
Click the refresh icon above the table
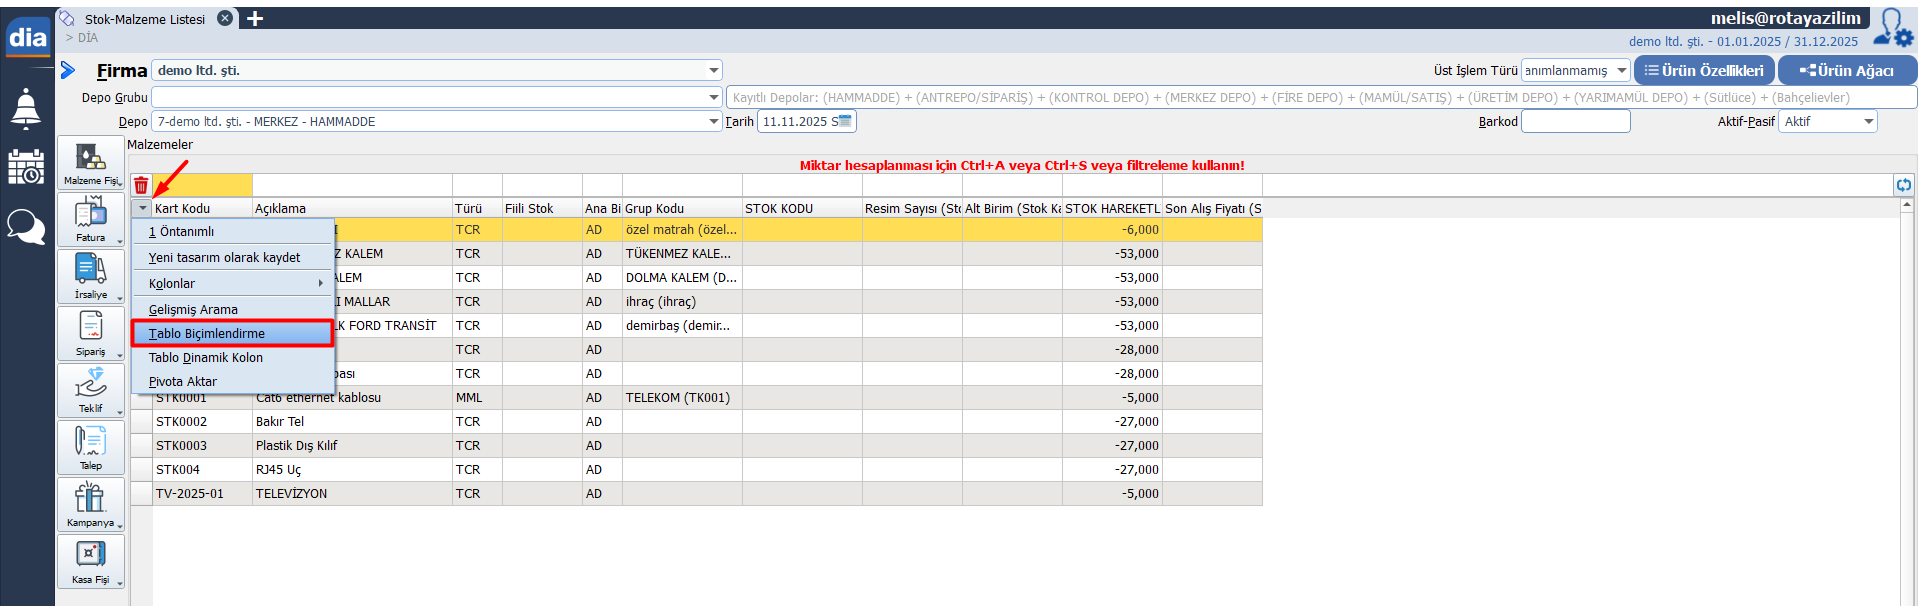point(1903,185)
